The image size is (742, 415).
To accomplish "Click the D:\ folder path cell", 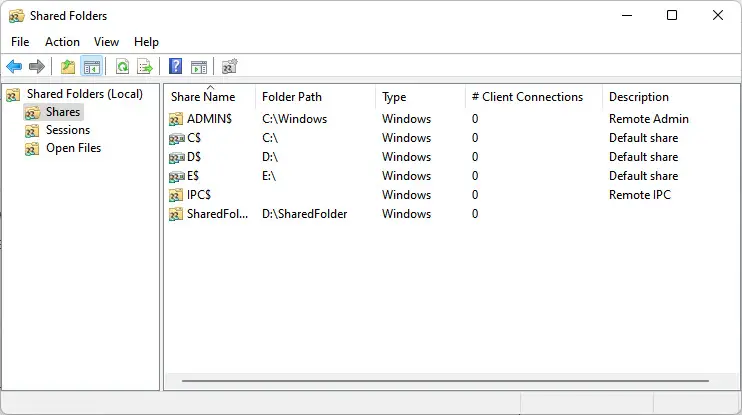I will [x=270, y=157].
